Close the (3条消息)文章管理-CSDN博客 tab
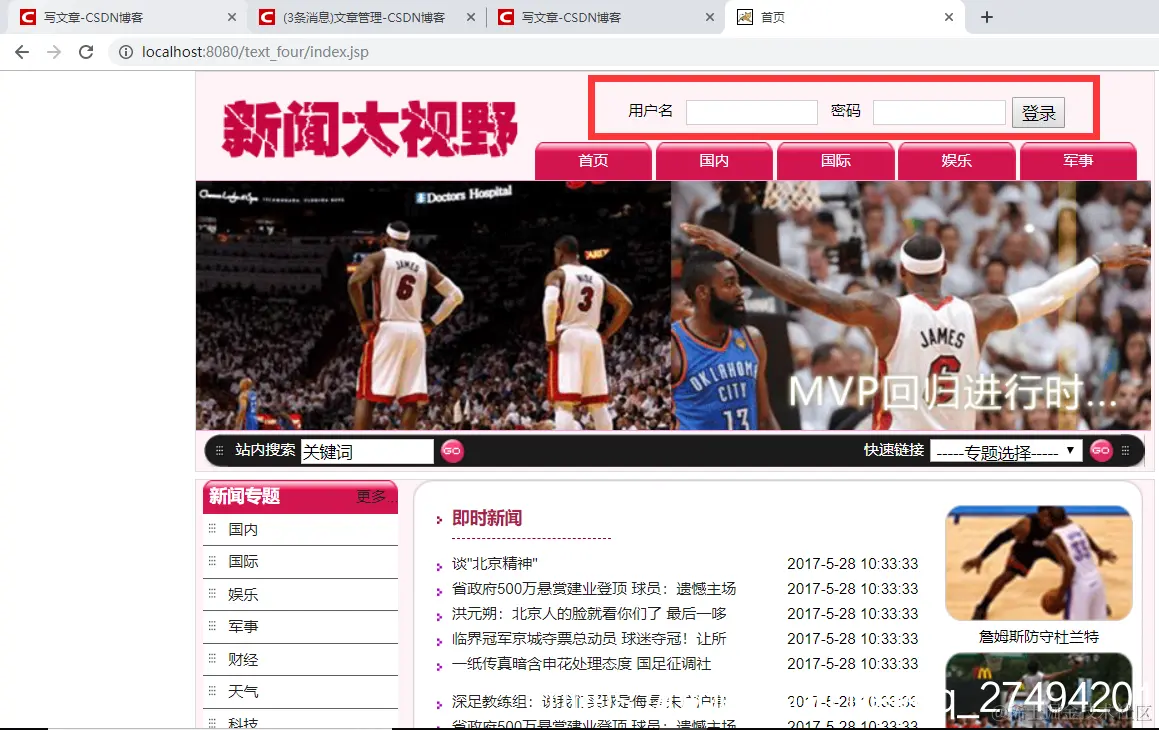The width and height of the screenshot is (1159, 730). pos(471,17)
